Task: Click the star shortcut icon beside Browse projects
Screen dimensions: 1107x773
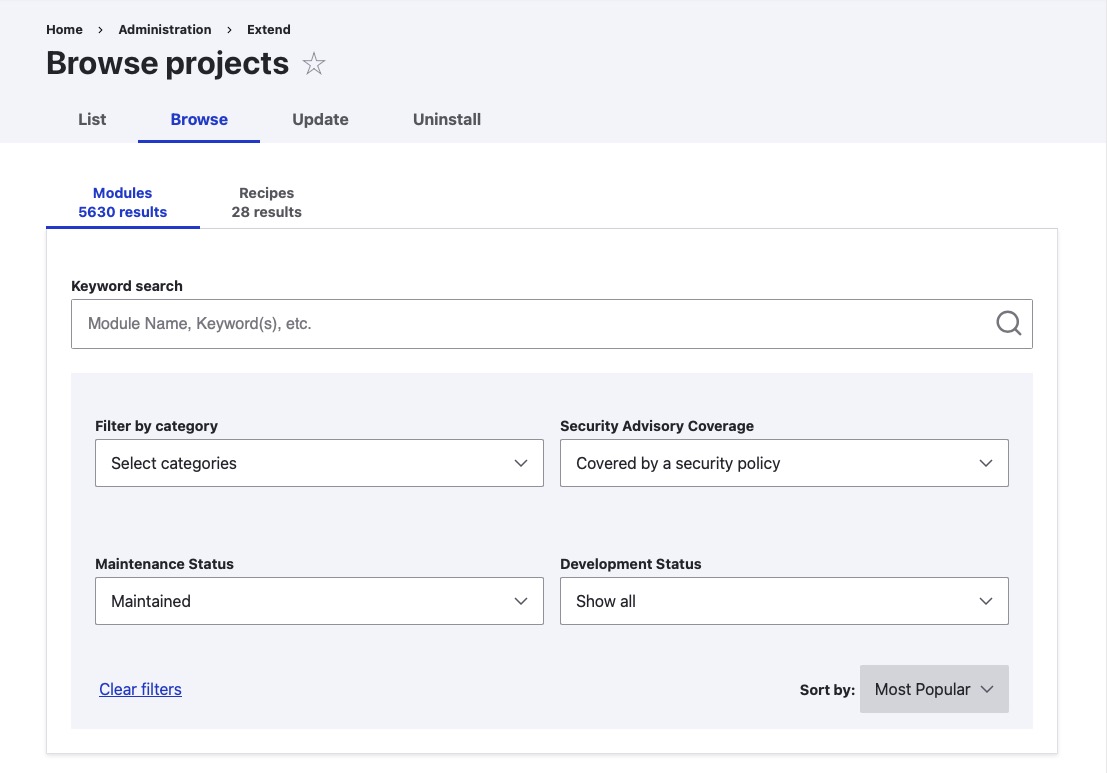Action: pos(314,65)
